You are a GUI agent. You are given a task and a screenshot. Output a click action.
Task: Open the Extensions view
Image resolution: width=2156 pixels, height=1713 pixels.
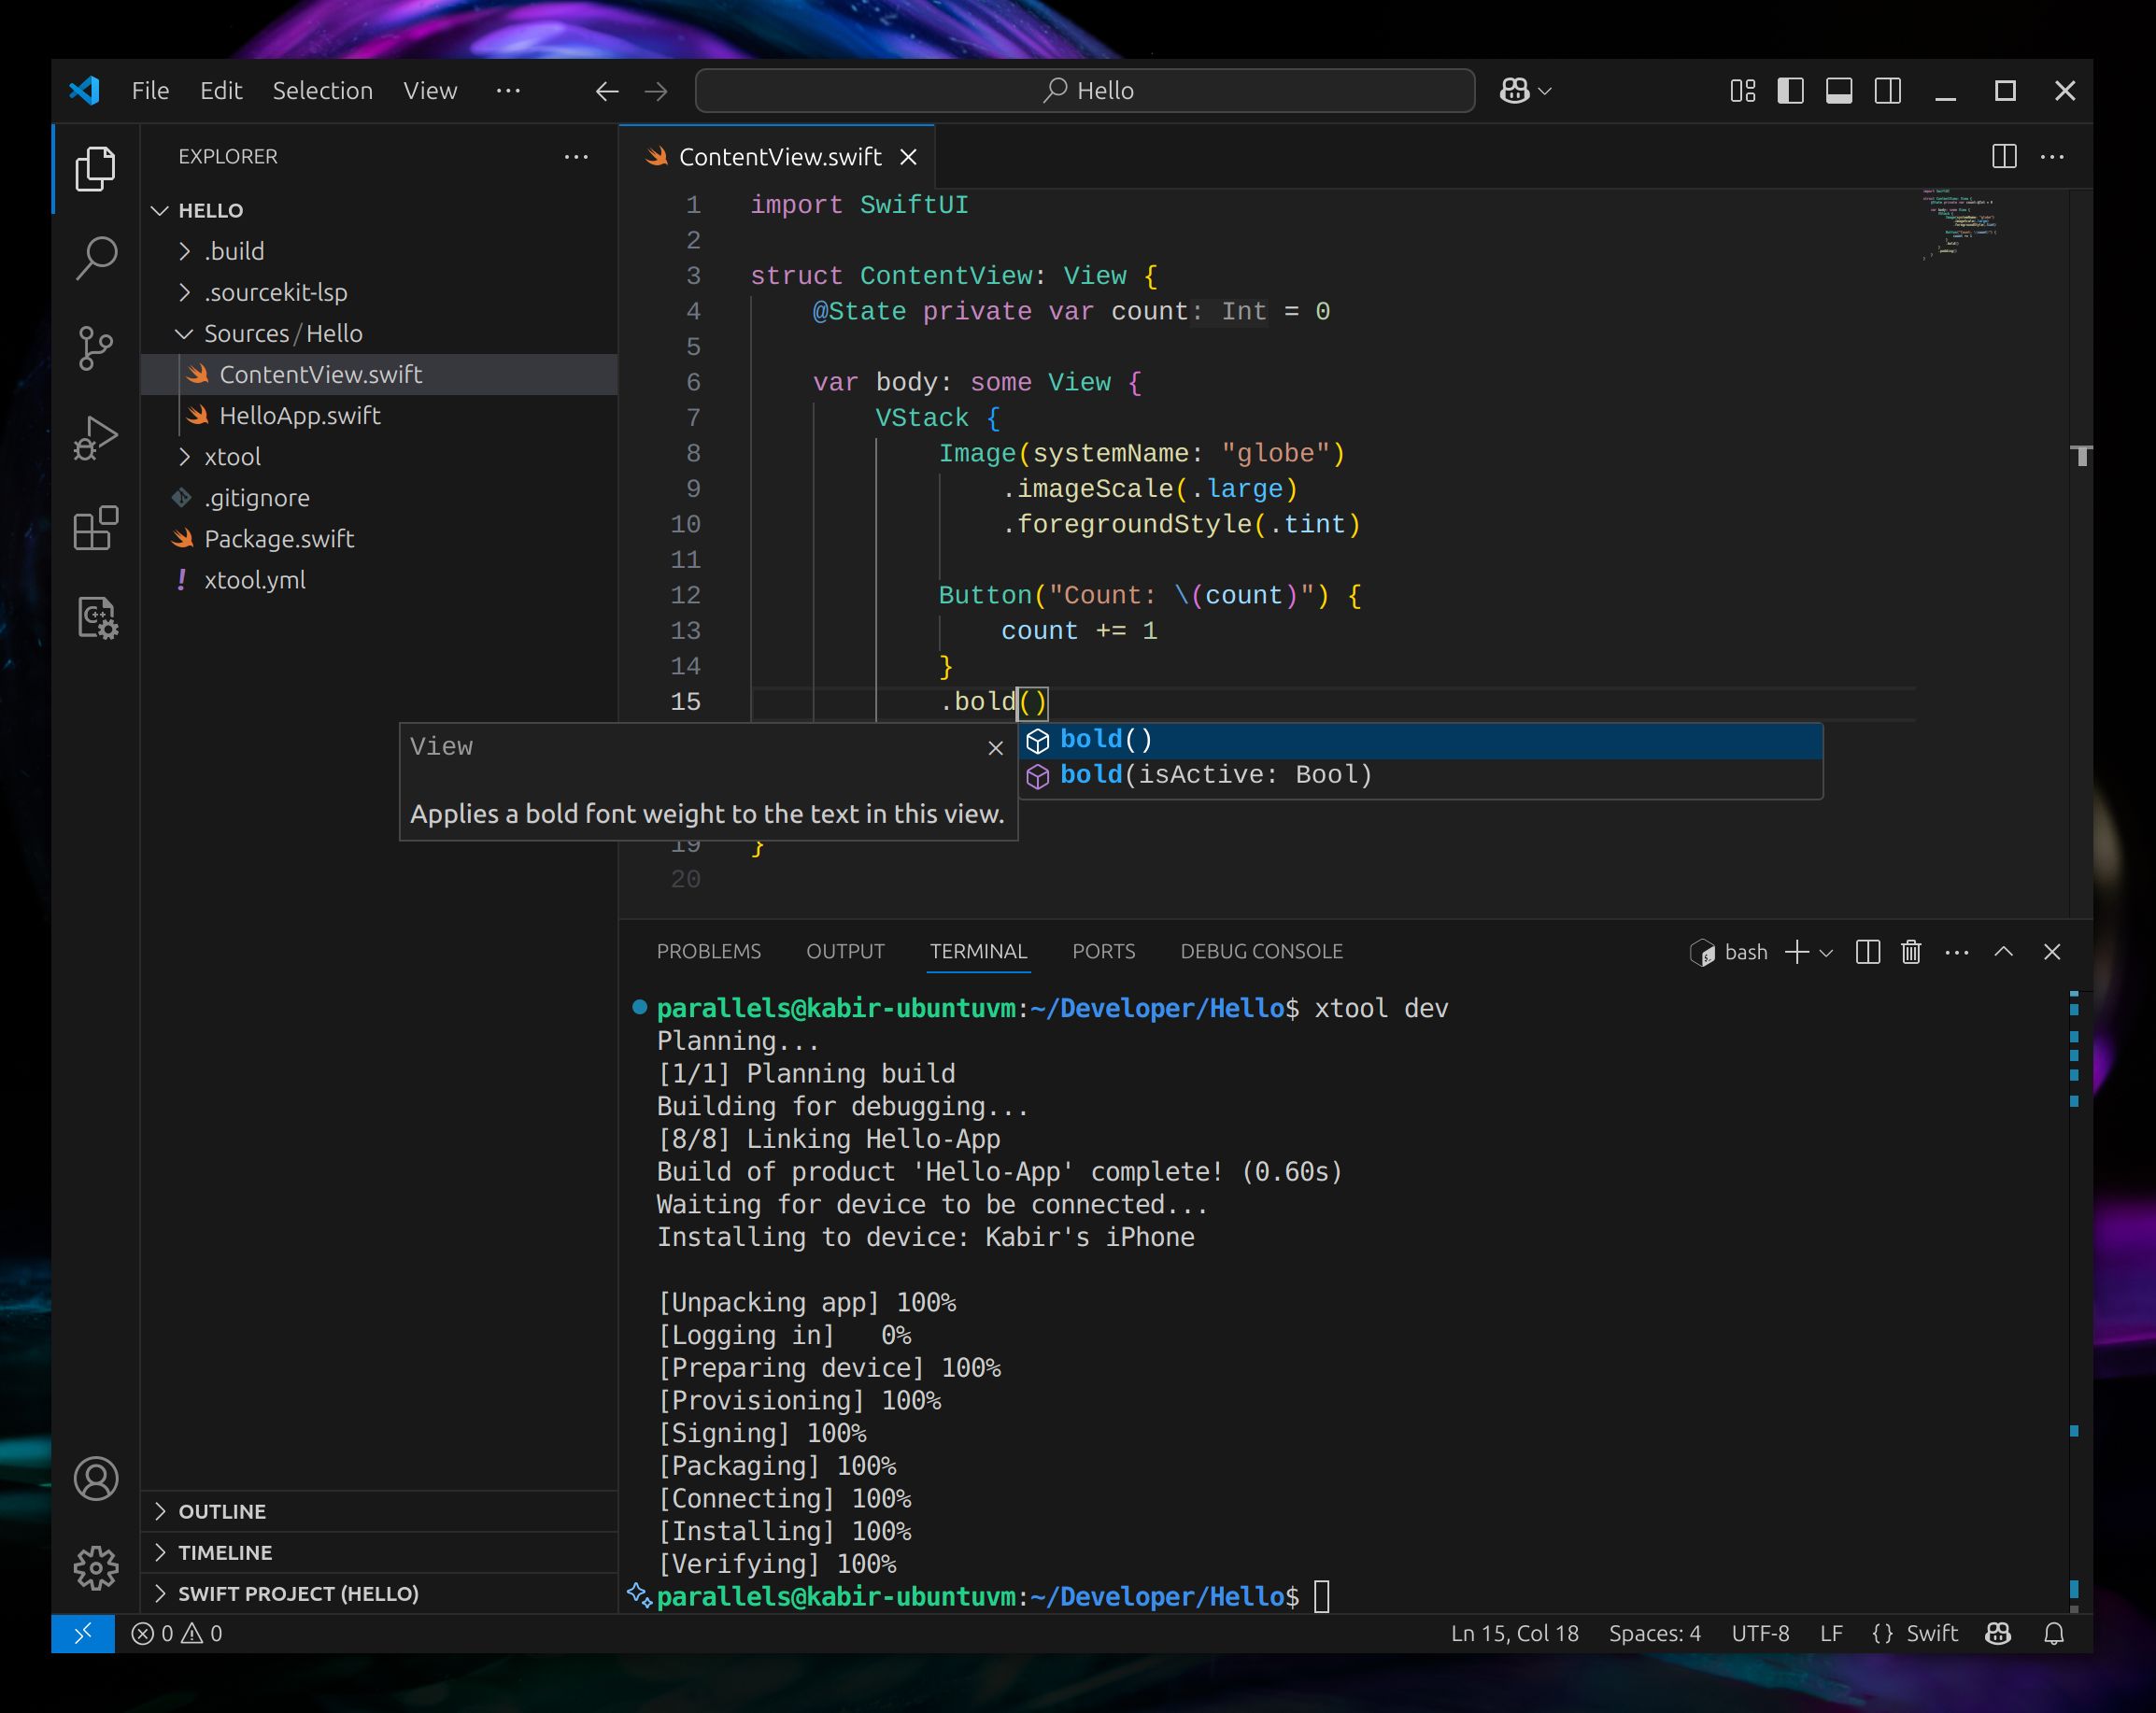click(96, 529)
